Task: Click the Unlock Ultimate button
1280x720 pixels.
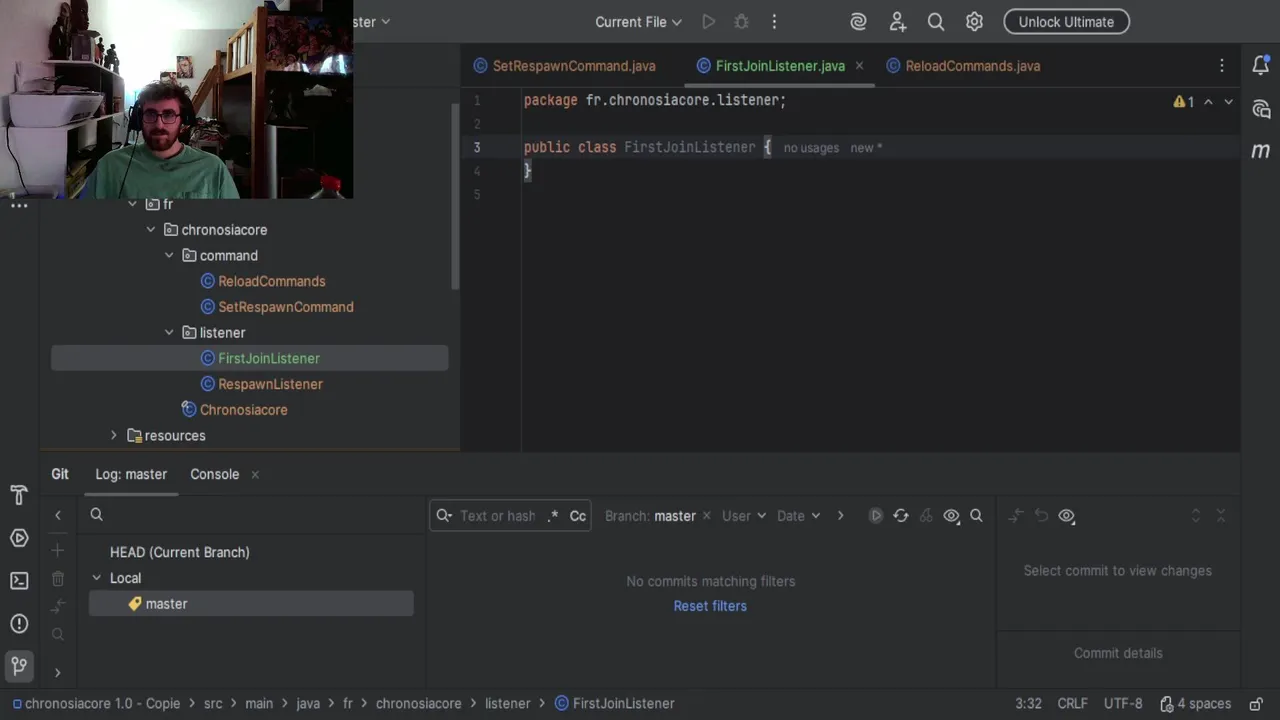Action: (1066, 22)
